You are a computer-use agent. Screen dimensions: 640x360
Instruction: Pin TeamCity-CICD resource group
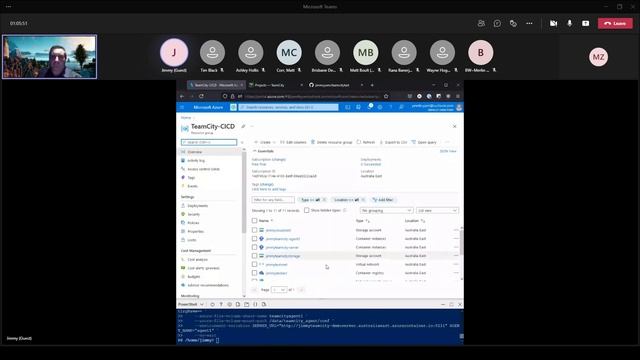pyautogui.click(x=243, y=127)
